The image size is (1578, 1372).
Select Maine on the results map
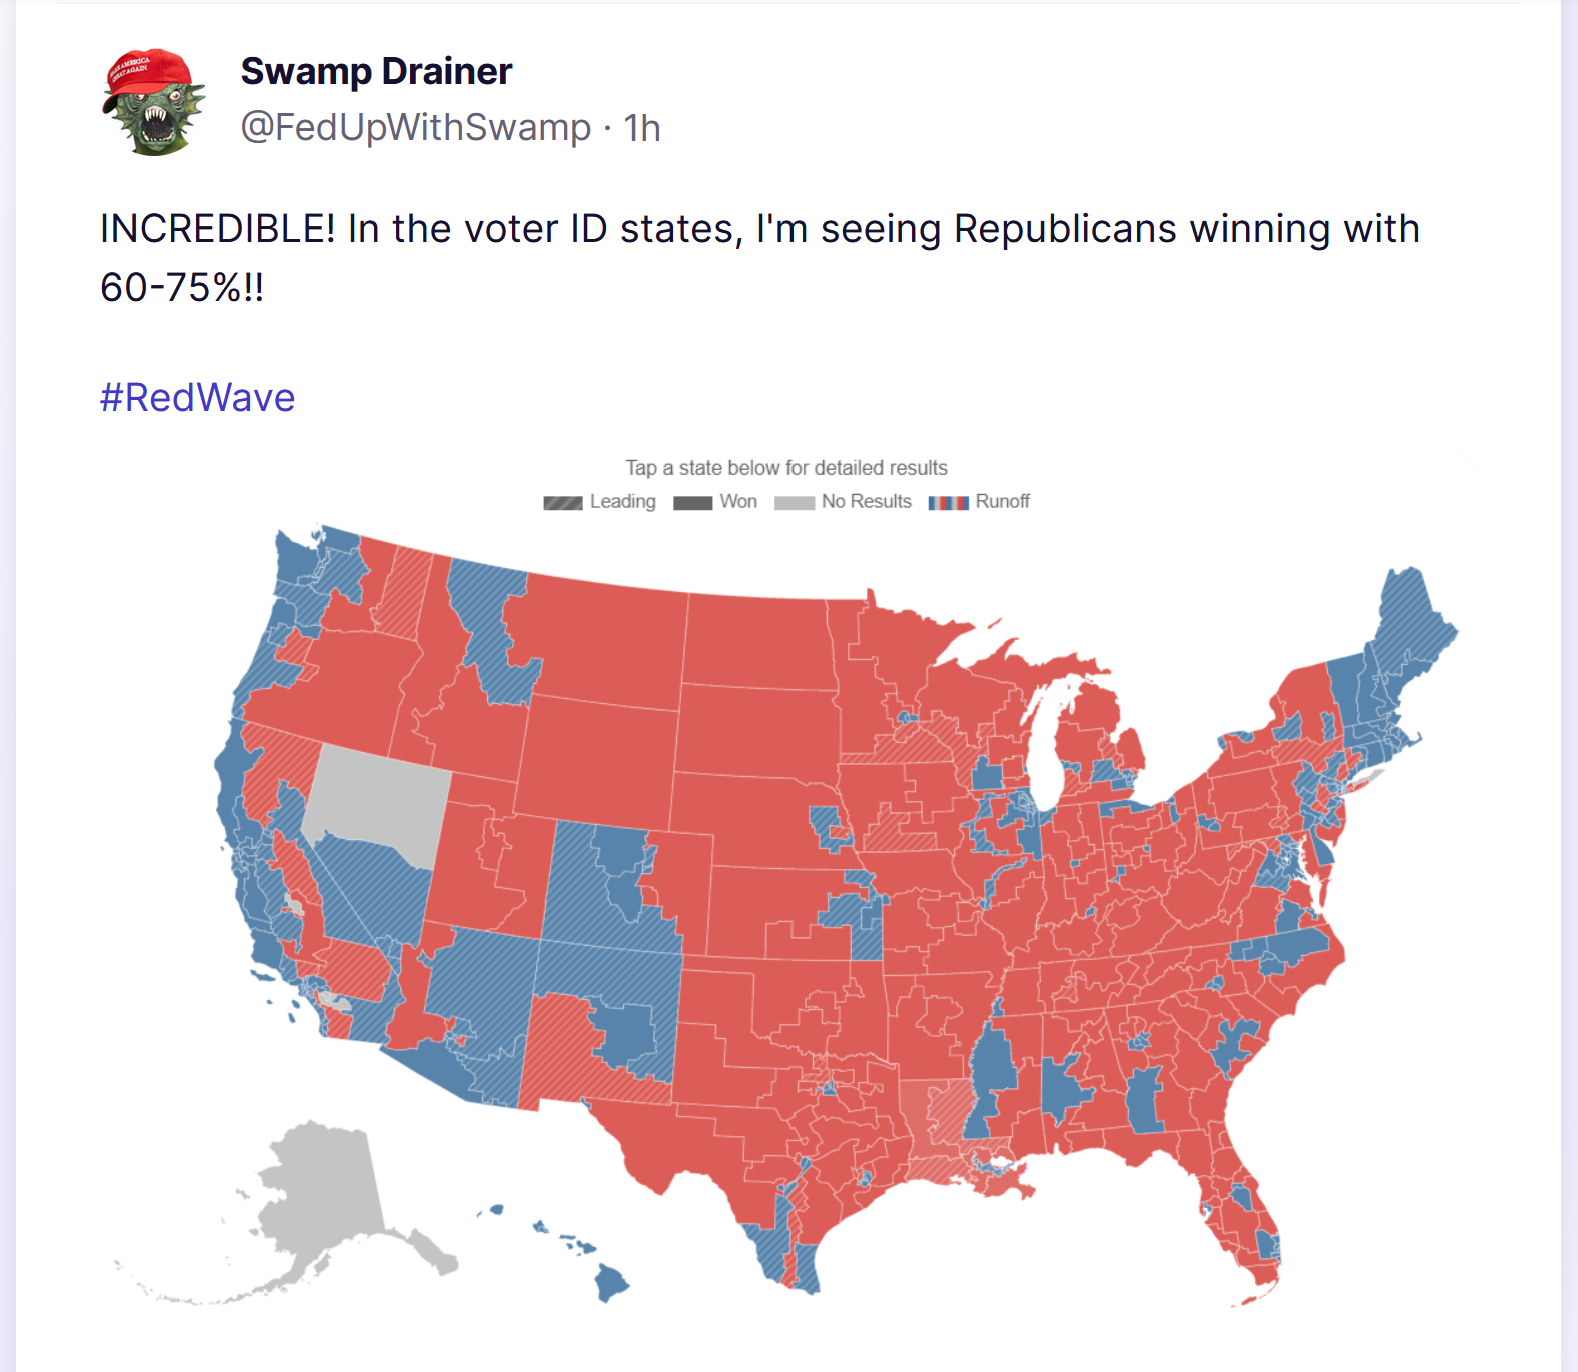[x=1414, y=620]
